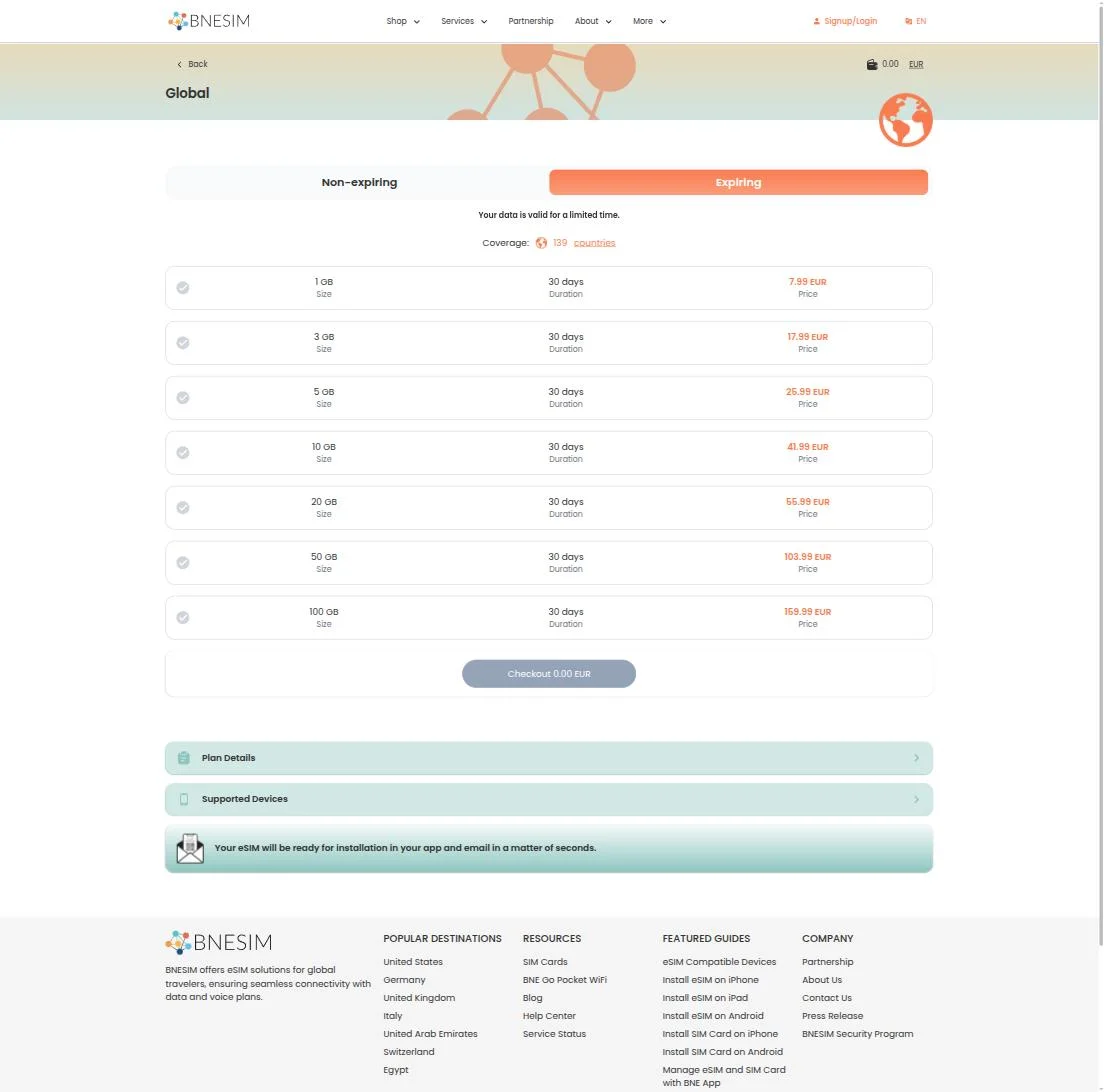Select the 1 GB plan checkmark
This screenshot has height=1092, width=1104.
pos(183,288)
